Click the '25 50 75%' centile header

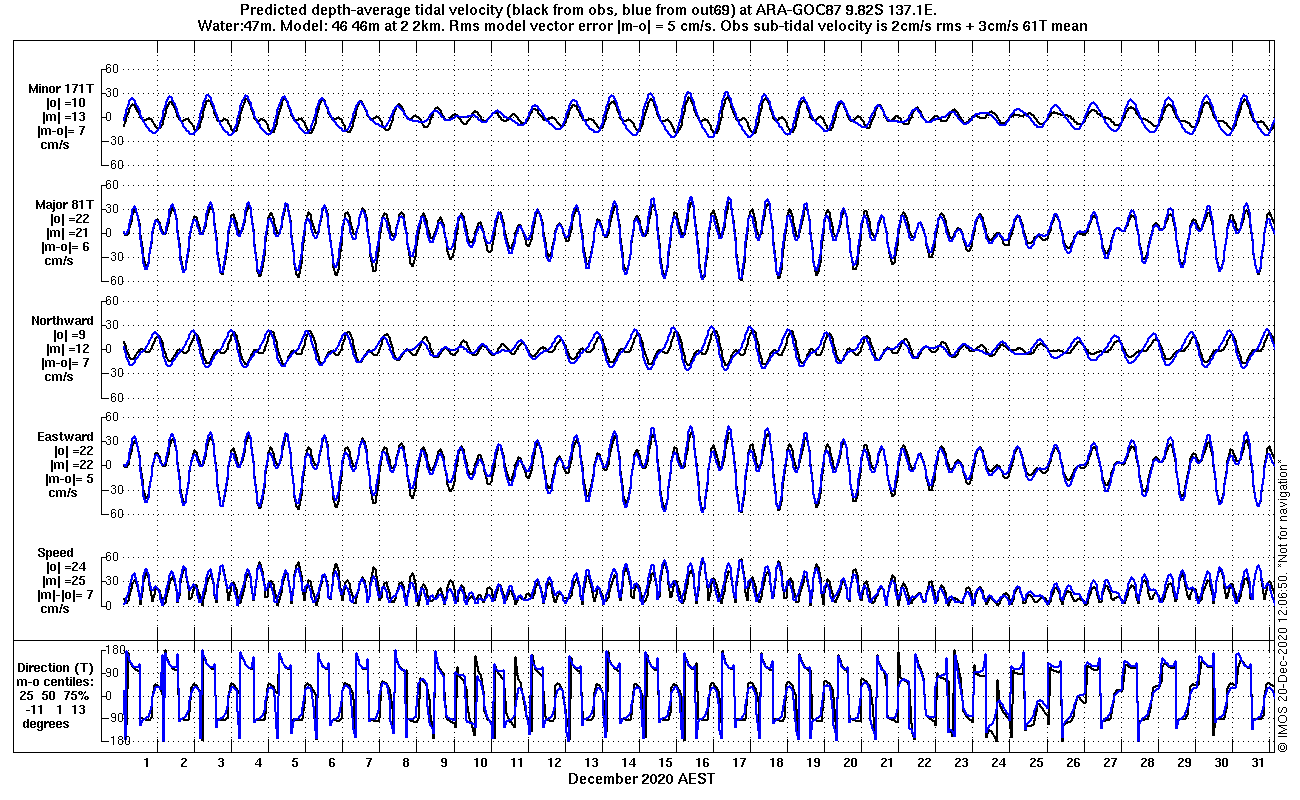tap(55, 696)
